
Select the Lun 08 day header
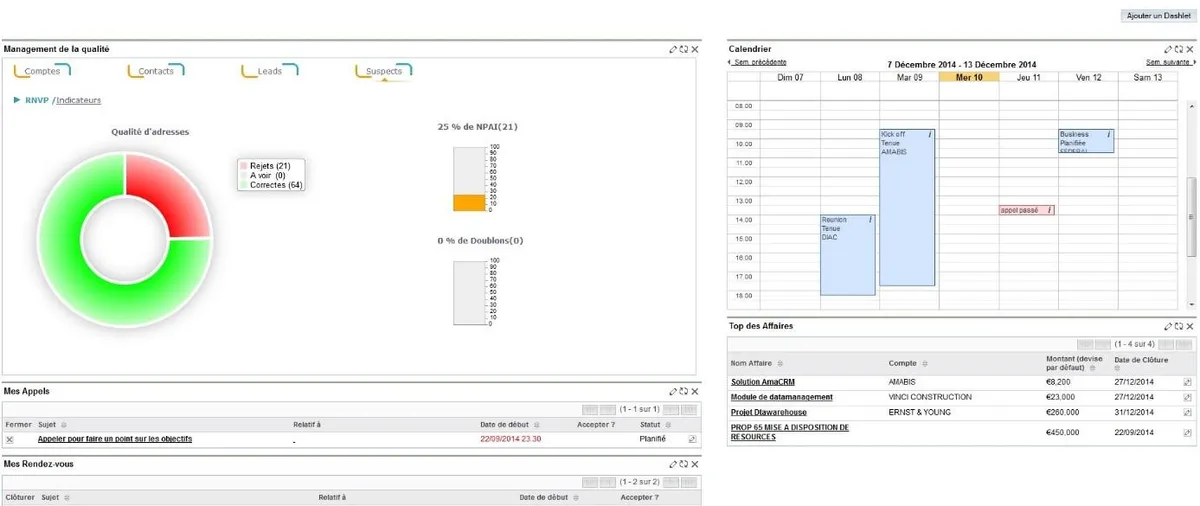point(850,77)
